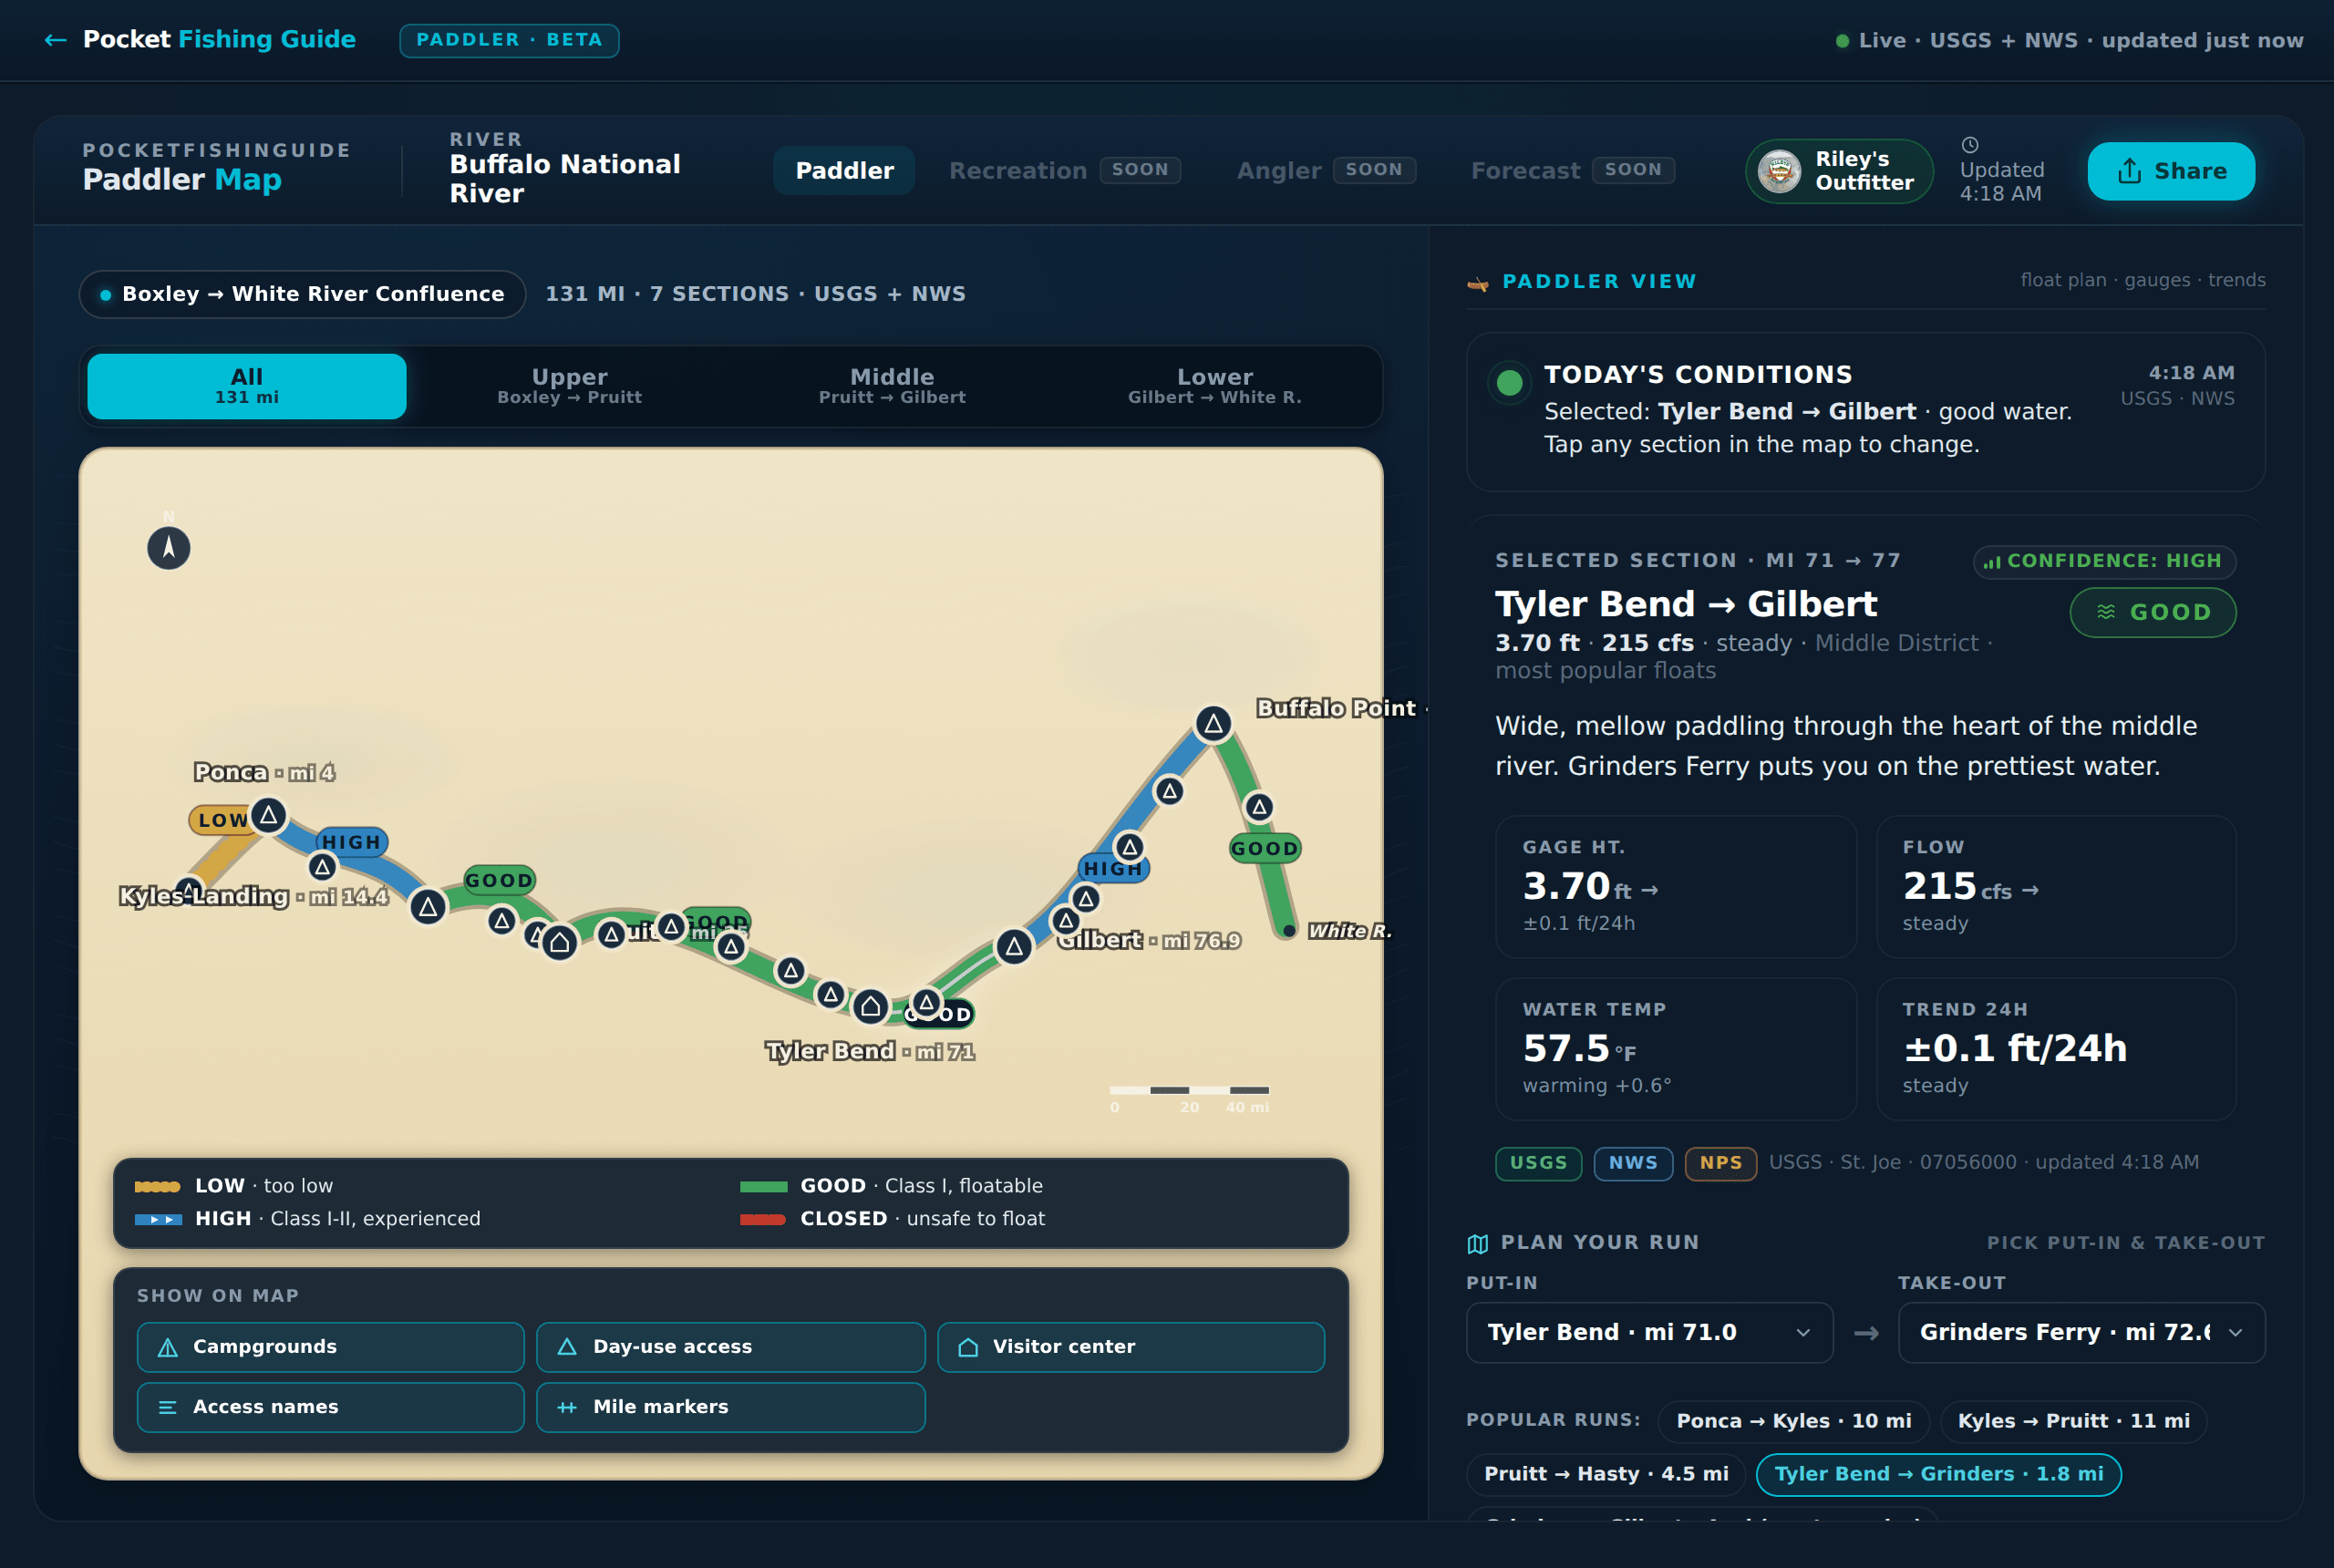Switch to Upper Boxley → Pruitt segment
2334x1568 pixels.
point(570,386)
